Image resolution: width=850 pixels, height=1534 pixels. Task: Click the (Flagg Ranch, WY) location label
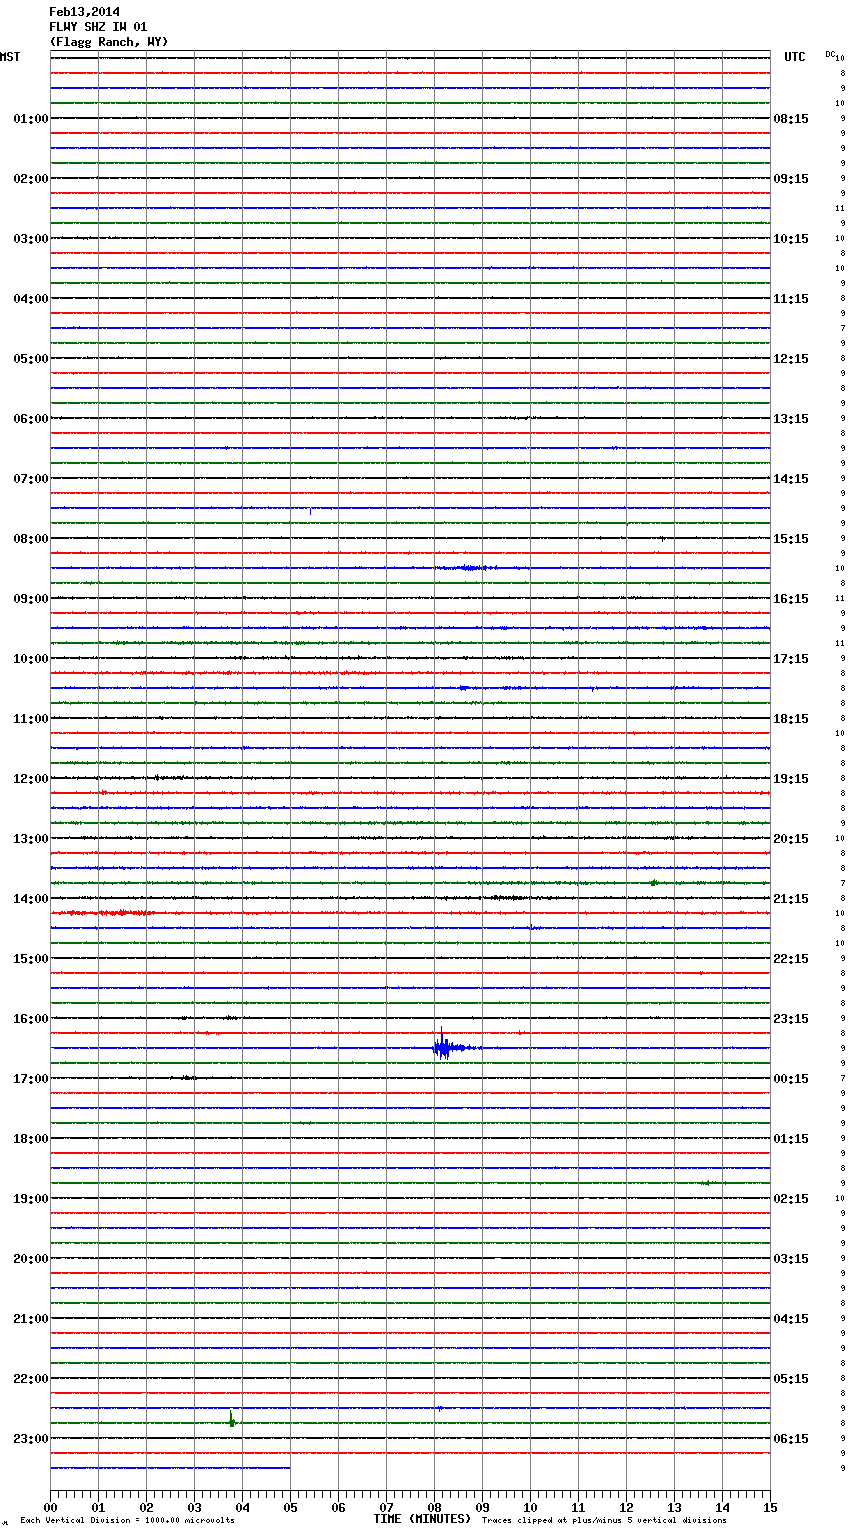pyautogui.click(x=109, y=42)
